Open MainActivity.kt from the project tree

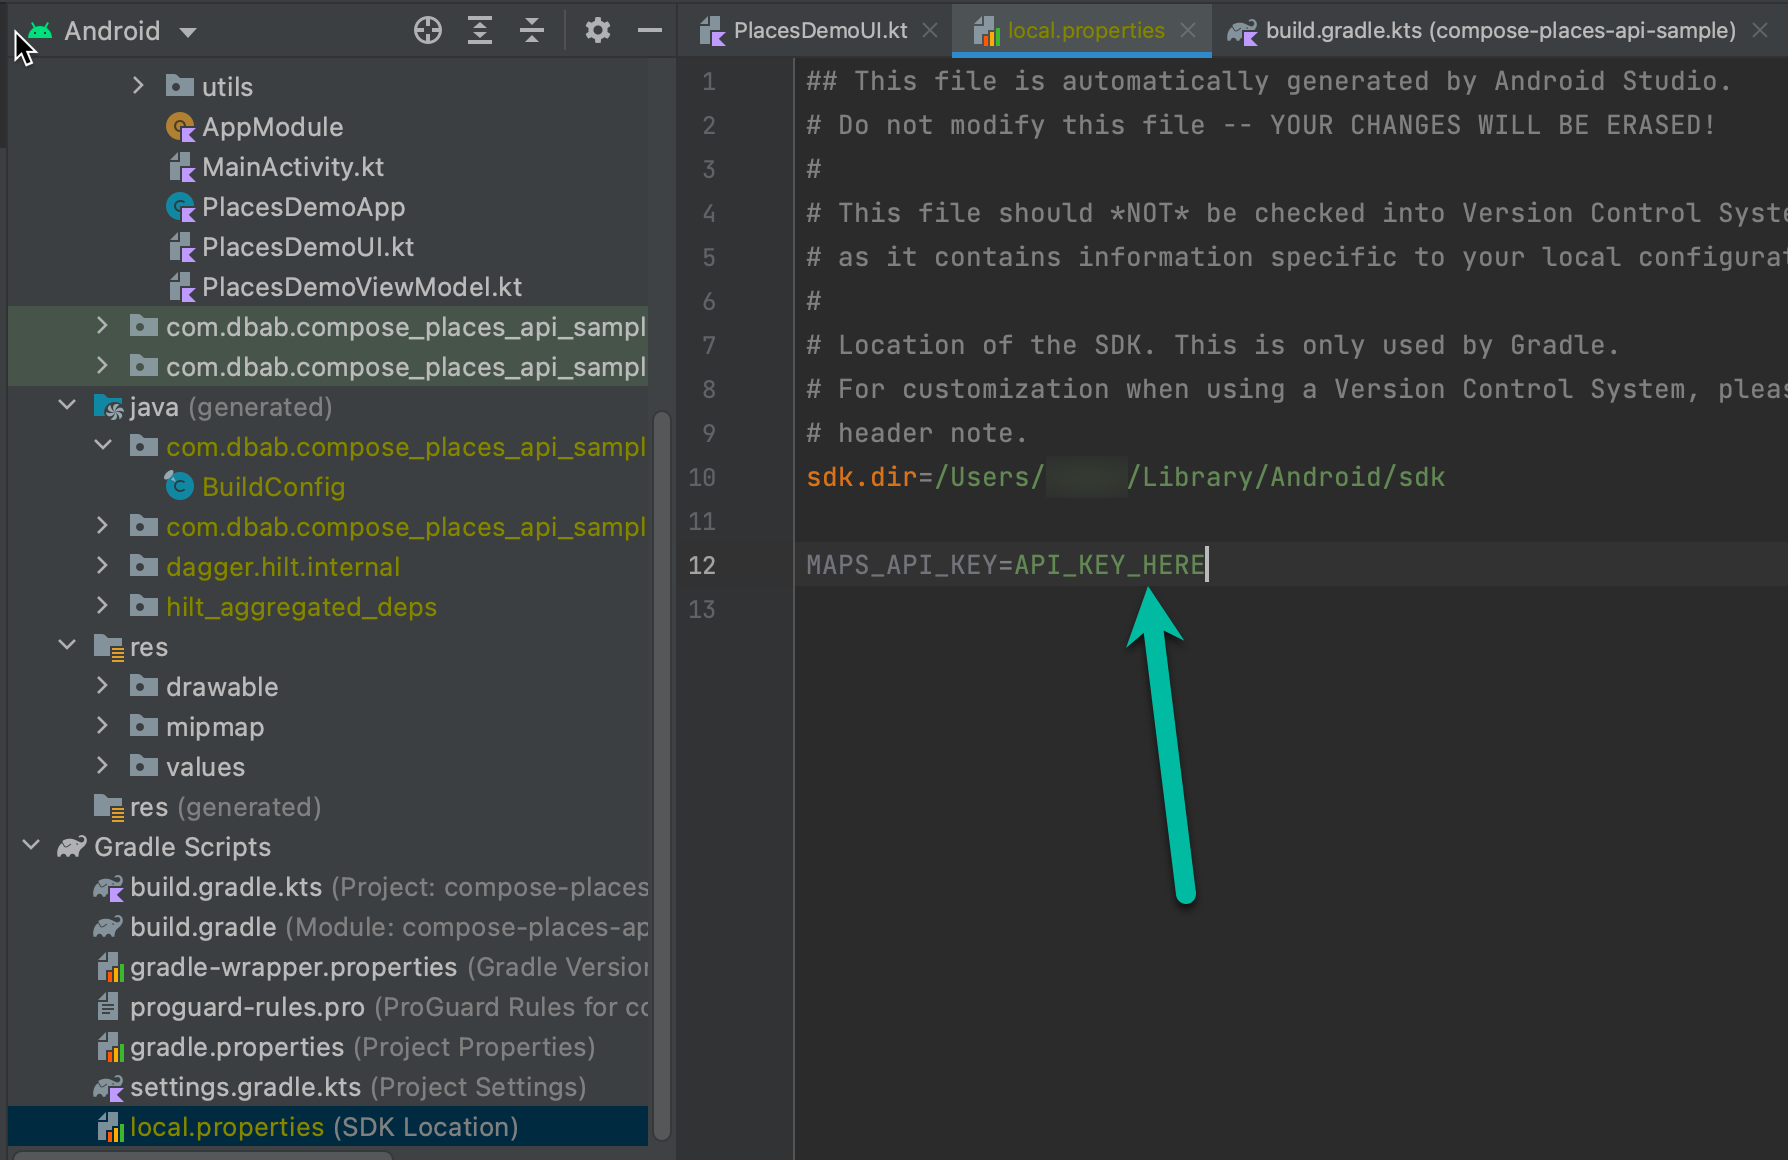292,166
